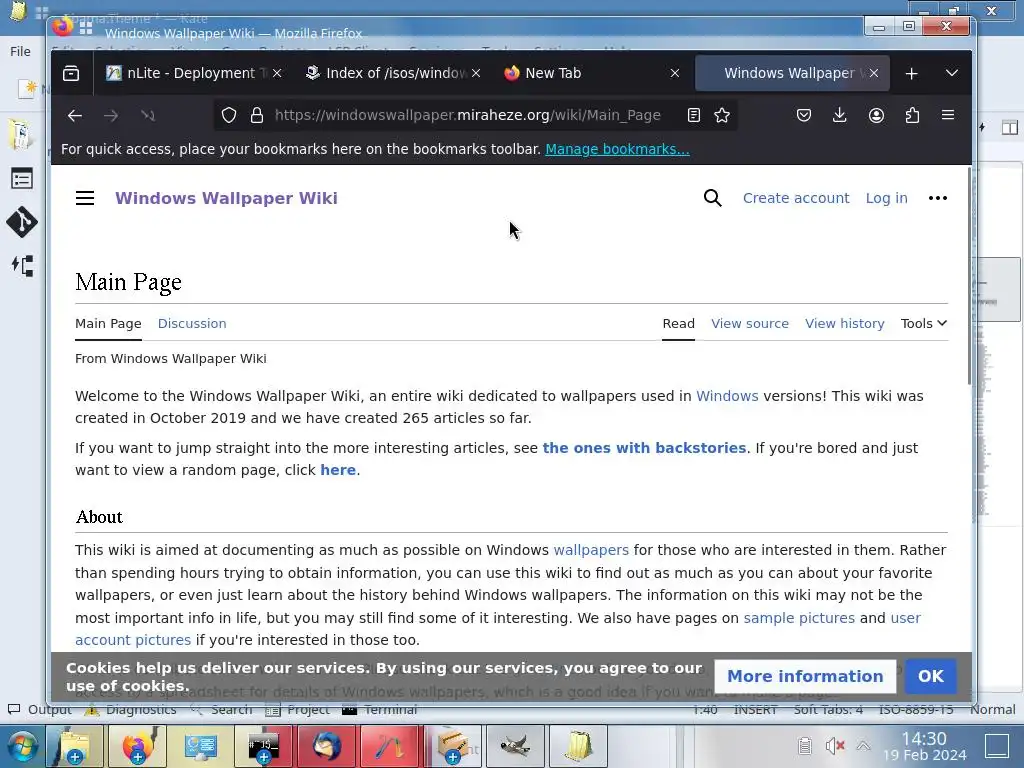The image size is (1024, 768).
Task: Open the wallpapers link in About
Action: click(591, 550)
